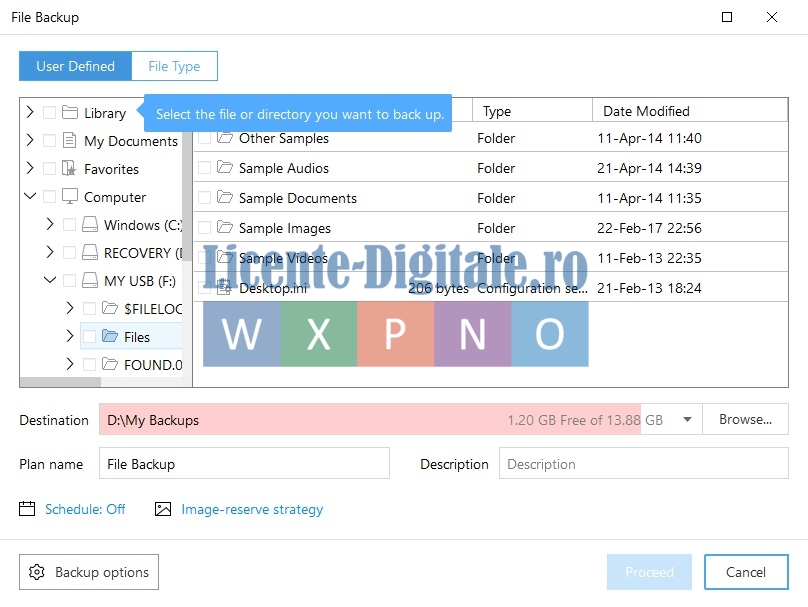
Task: Tick the My Documents checkbox
Action: [49, 140]
